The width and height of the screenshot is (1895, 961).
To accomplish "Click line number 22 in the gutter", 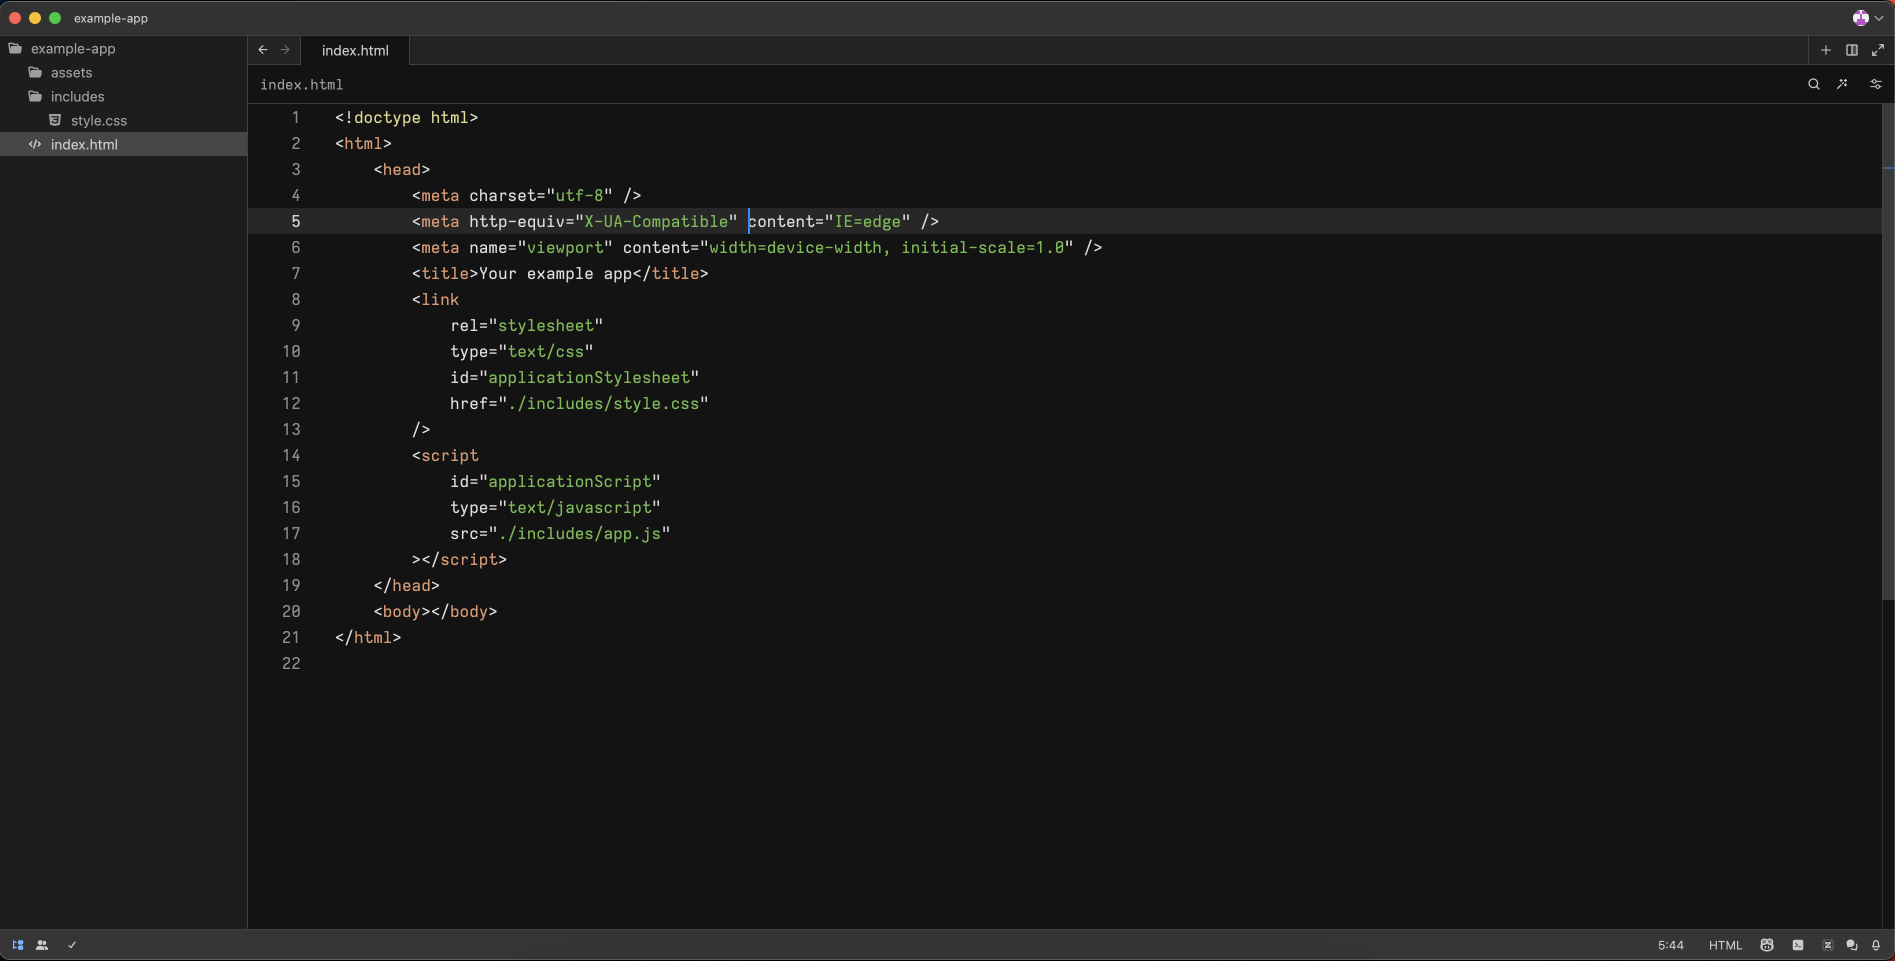I will 291,663.
